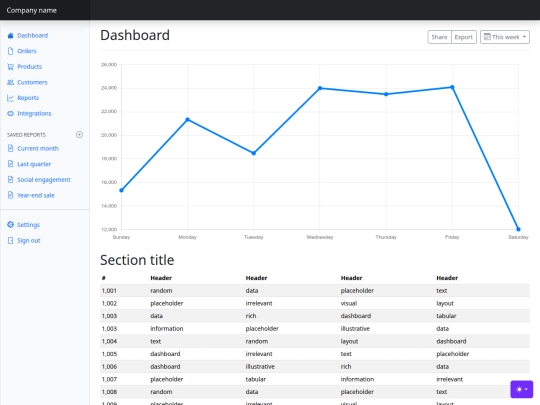Click 'random' in row 1,008

161,392
